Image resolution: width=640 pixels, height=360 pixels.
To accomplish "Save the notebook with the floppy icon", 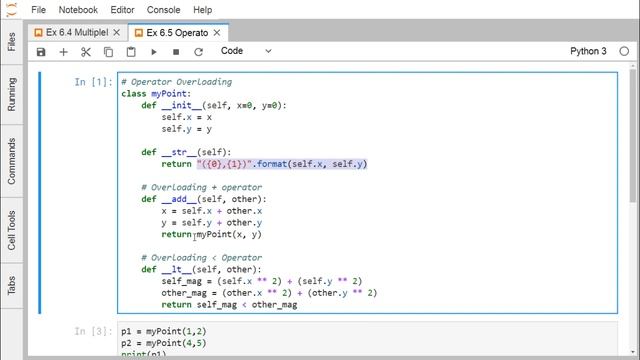I will [x=41, y=52].
